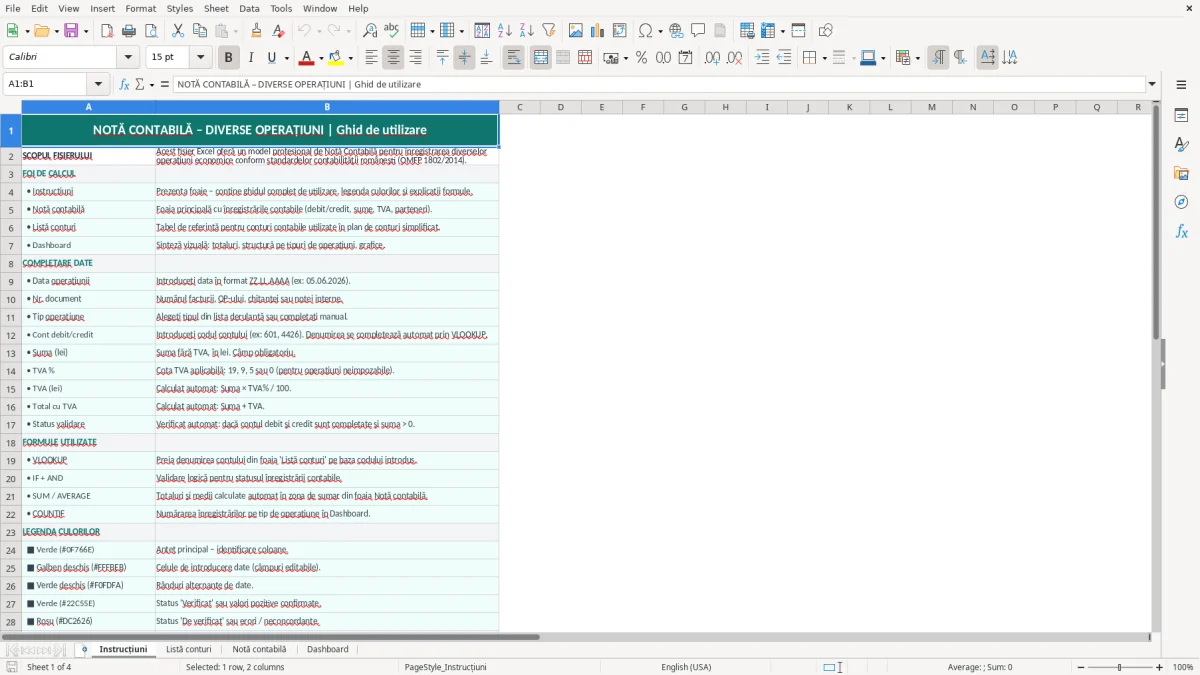The height and width of the screenshot is (675, 1200).
Task: Click the Spelling check icon
Action: pyautogui.click(x=392, y=31)
